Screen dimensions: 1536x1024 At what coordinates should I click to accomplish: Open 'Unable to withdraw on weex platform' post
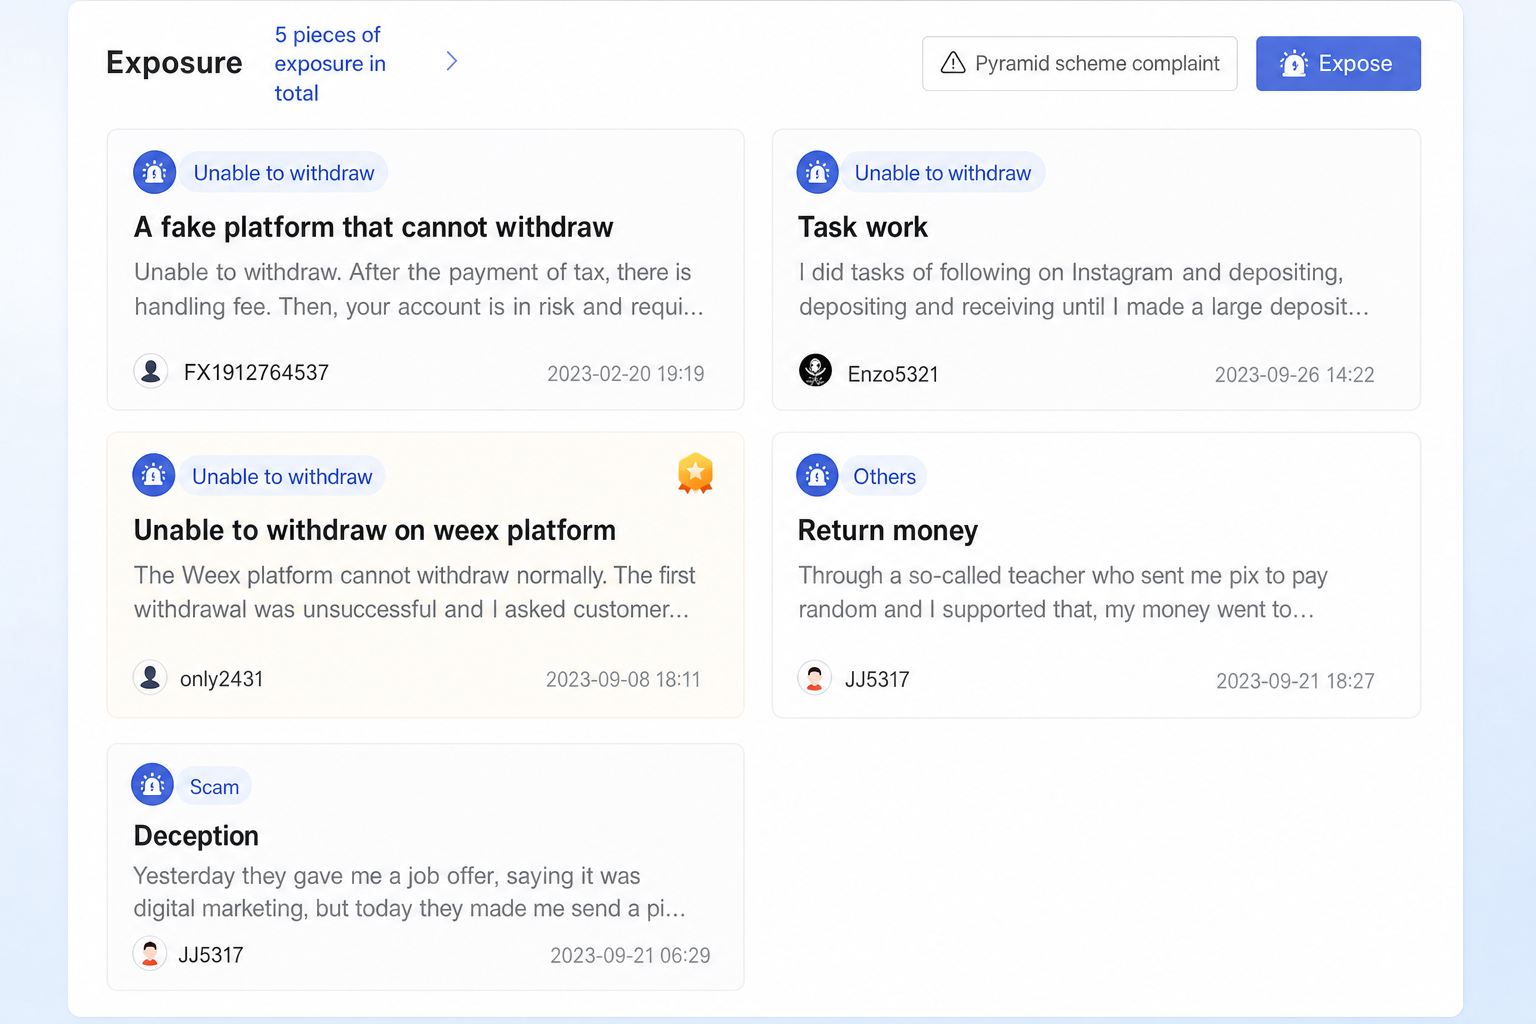tap(375, 530)
